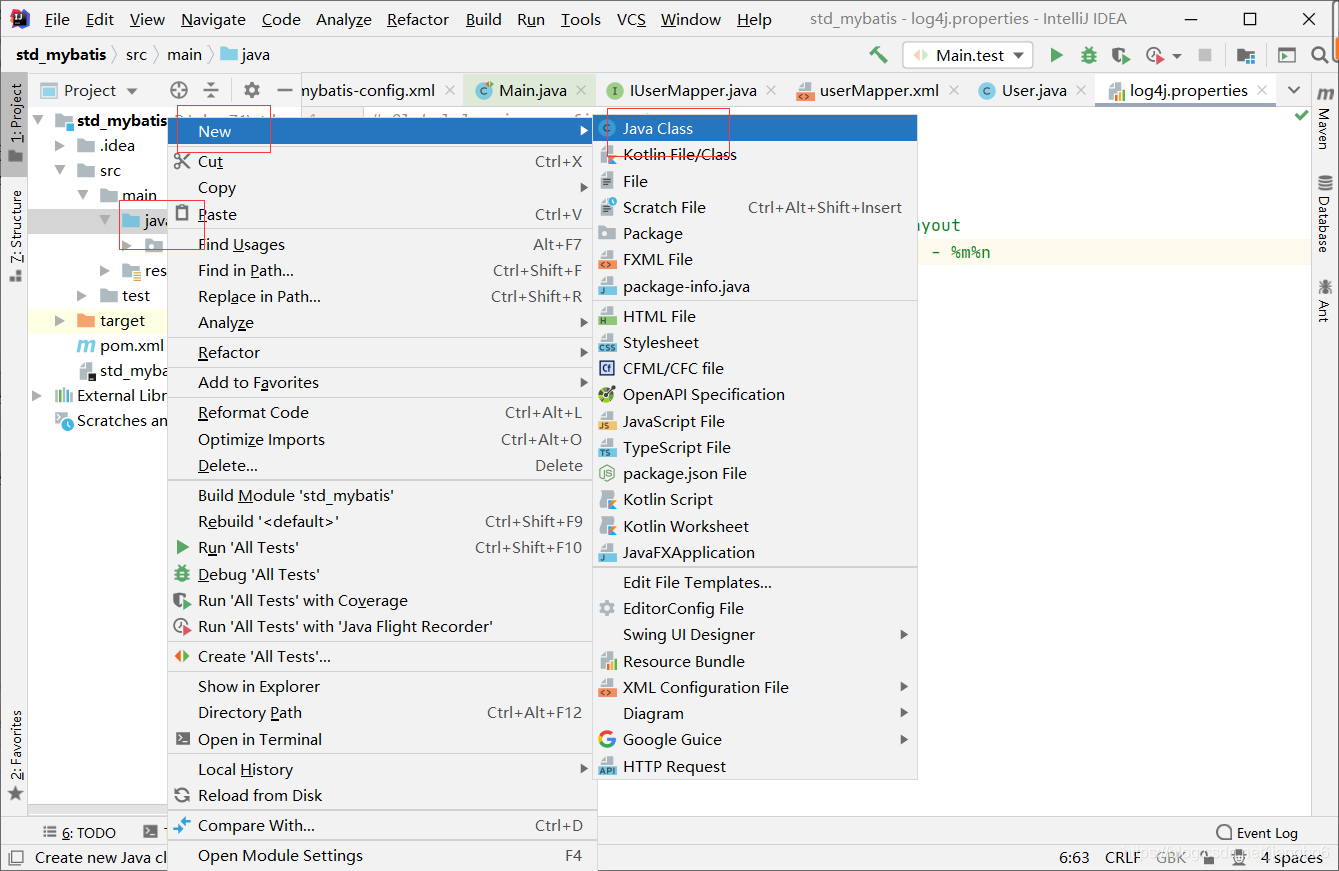Click CRLF line separator in status bar
The width and height of the screenshot is (1339, 871).
coord(1123,858)
